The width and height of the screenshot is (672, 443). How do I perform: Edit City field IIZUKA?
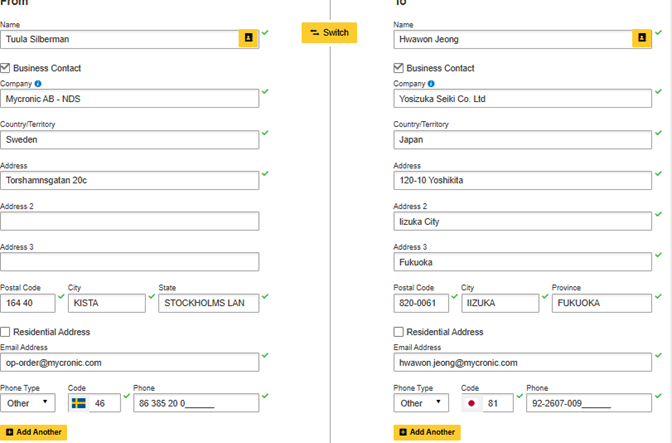pos(500,303)
